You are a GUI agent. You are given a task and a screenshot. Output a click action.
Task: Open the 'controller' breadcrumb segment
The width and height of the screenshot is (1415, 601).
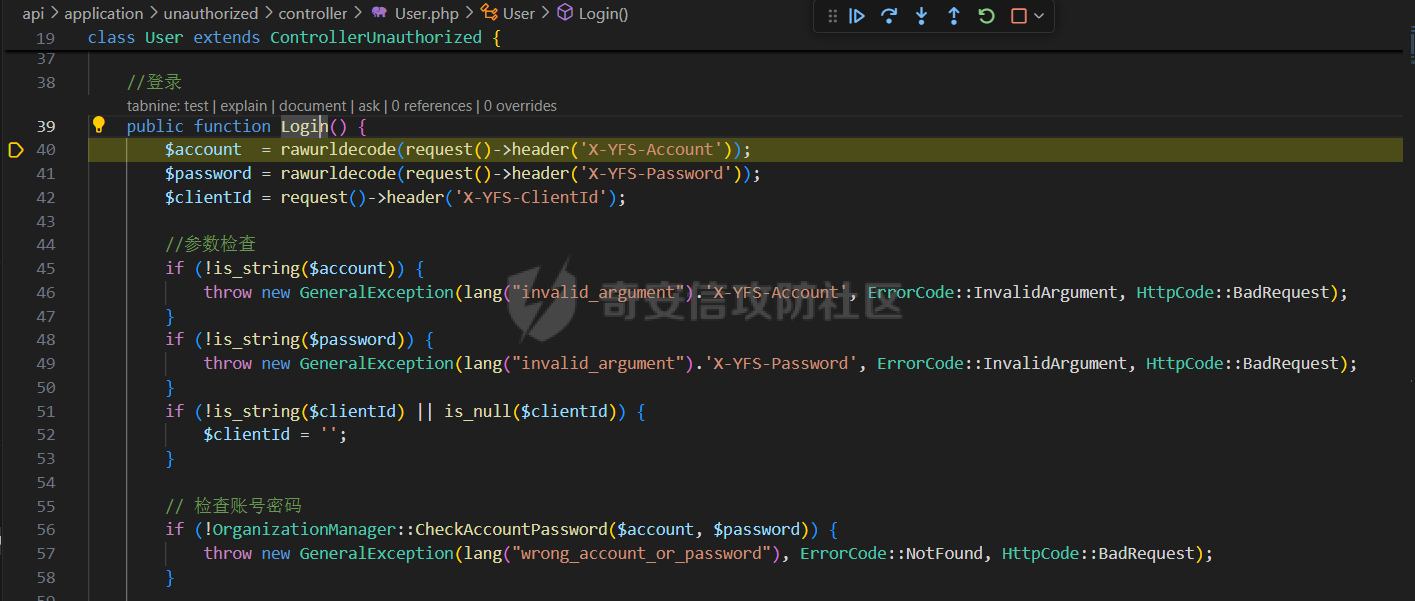click(x=313, y=13)
